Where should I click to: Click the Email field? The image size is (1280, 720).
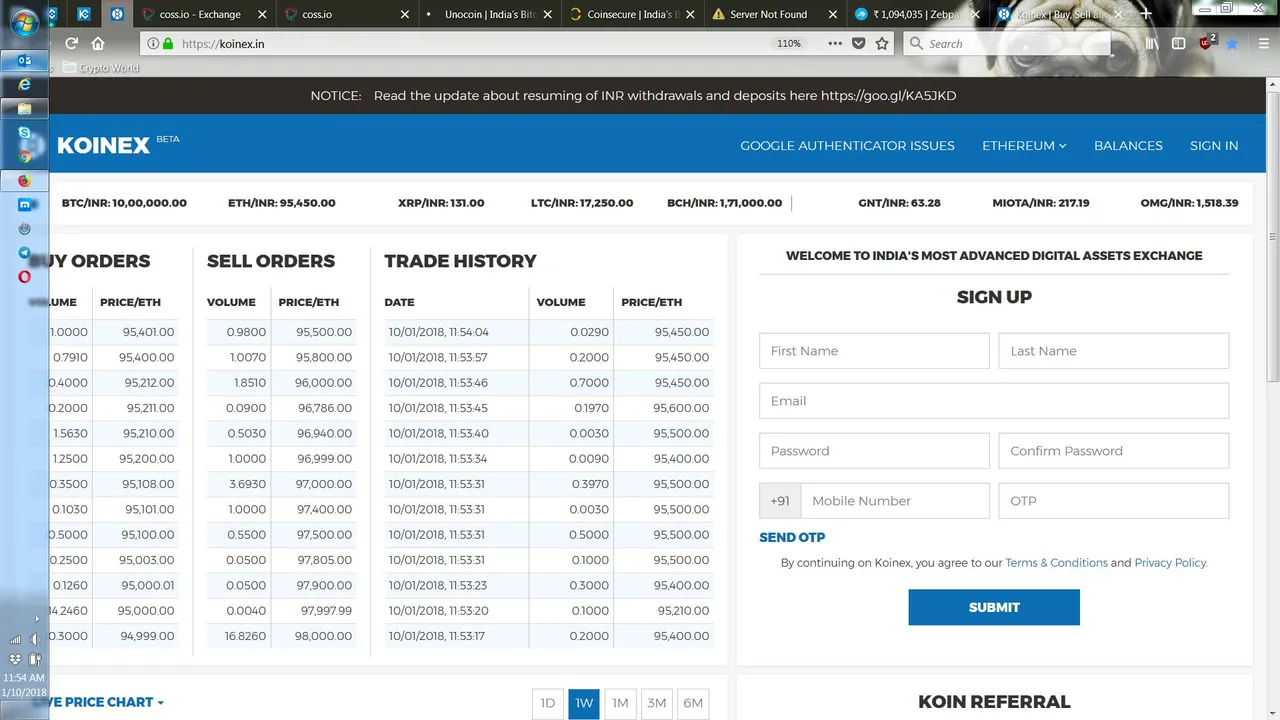click(x=994, y=401)
